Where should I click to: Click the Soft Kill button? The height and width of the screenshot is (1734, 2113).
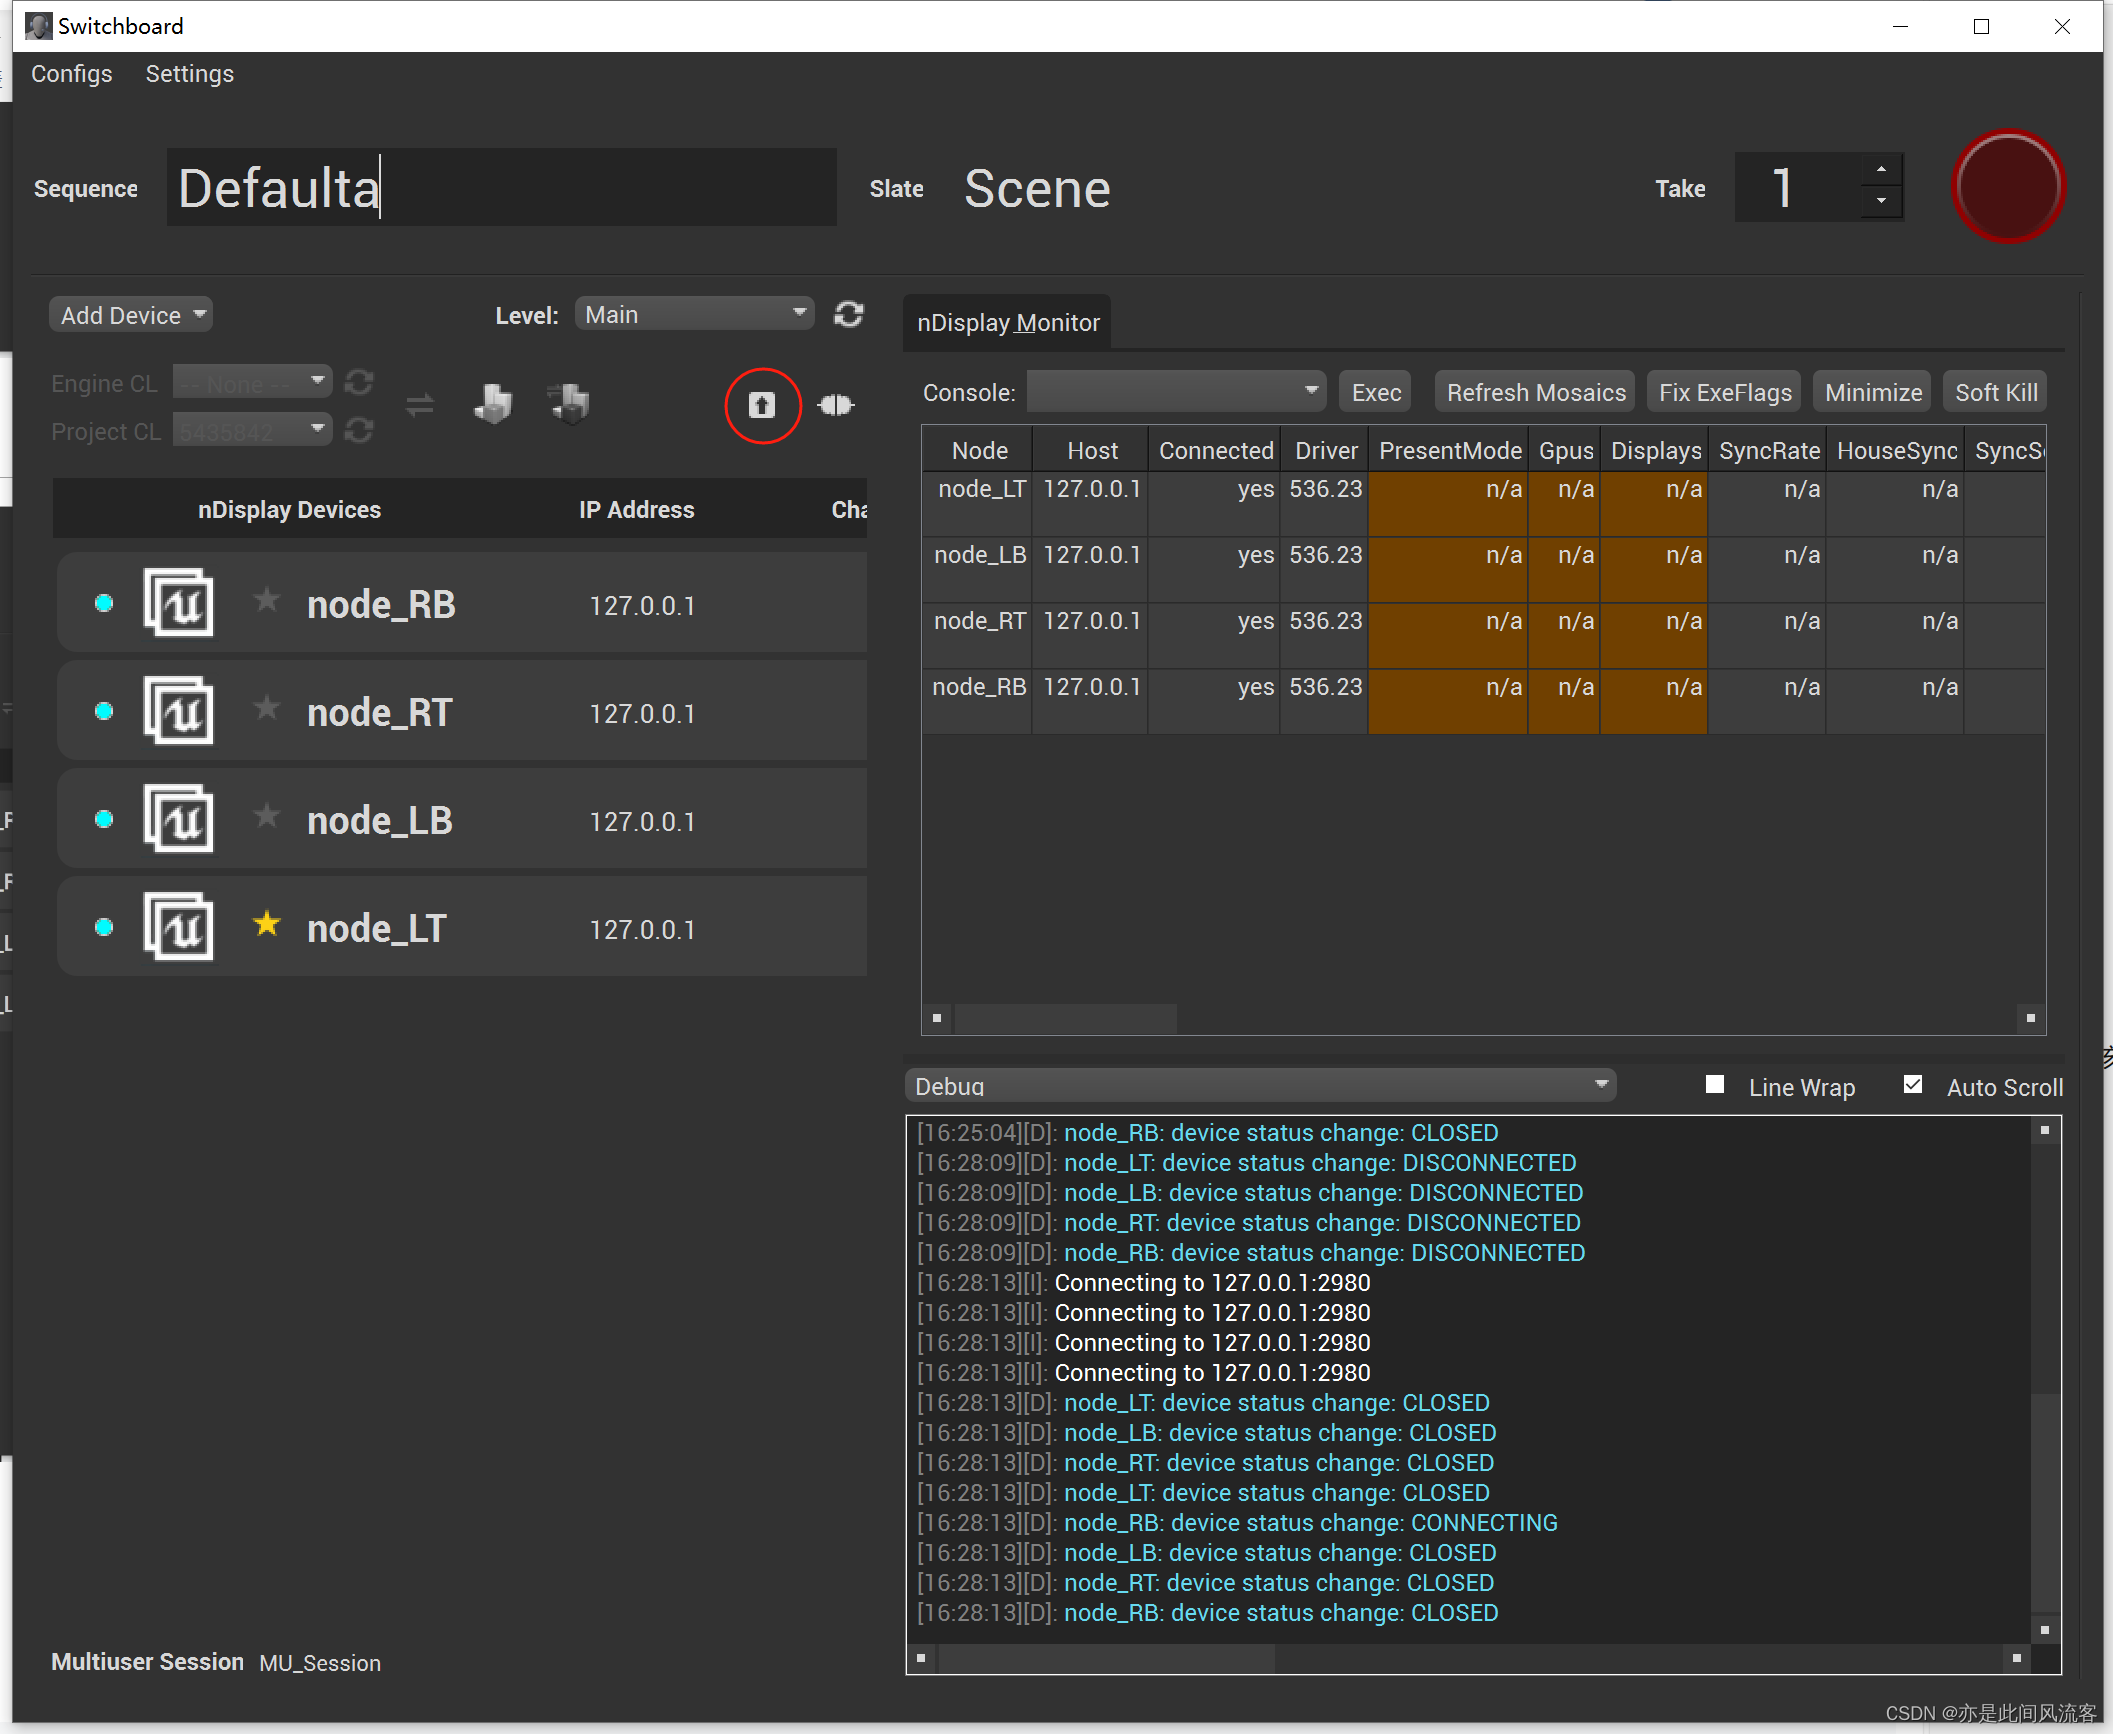[x=1994, y=391]
